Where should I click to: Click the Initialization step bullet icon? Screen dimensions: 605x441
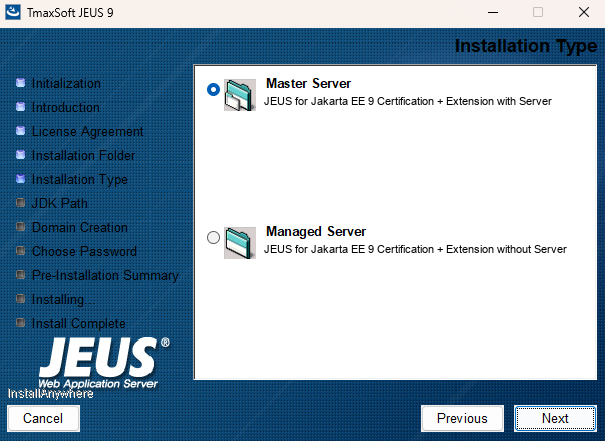[20, 83]
